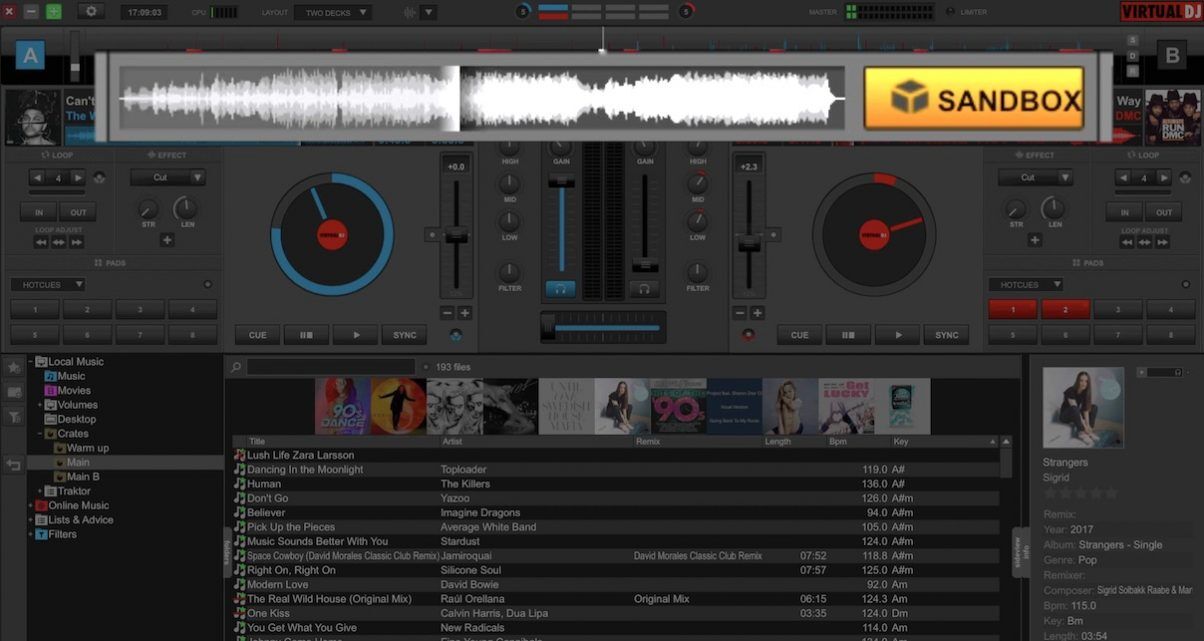1204x641 pixels.
Task: Open the TWO DECKS layout dropdown
Action: (333, 13)
